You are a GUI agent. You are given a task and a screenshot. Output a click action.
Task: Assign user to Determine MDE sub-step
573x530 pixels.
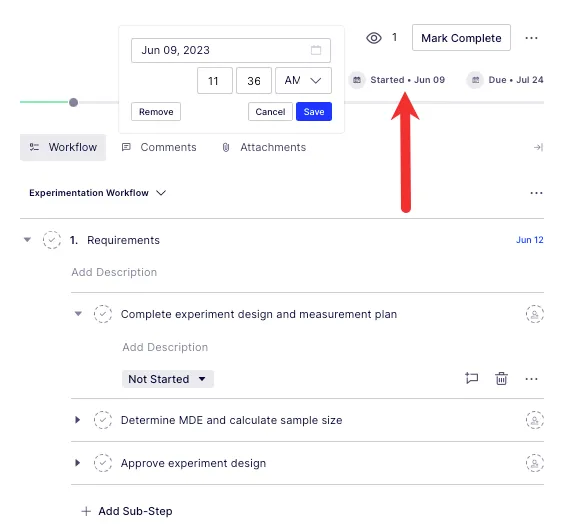pos(535,420)
